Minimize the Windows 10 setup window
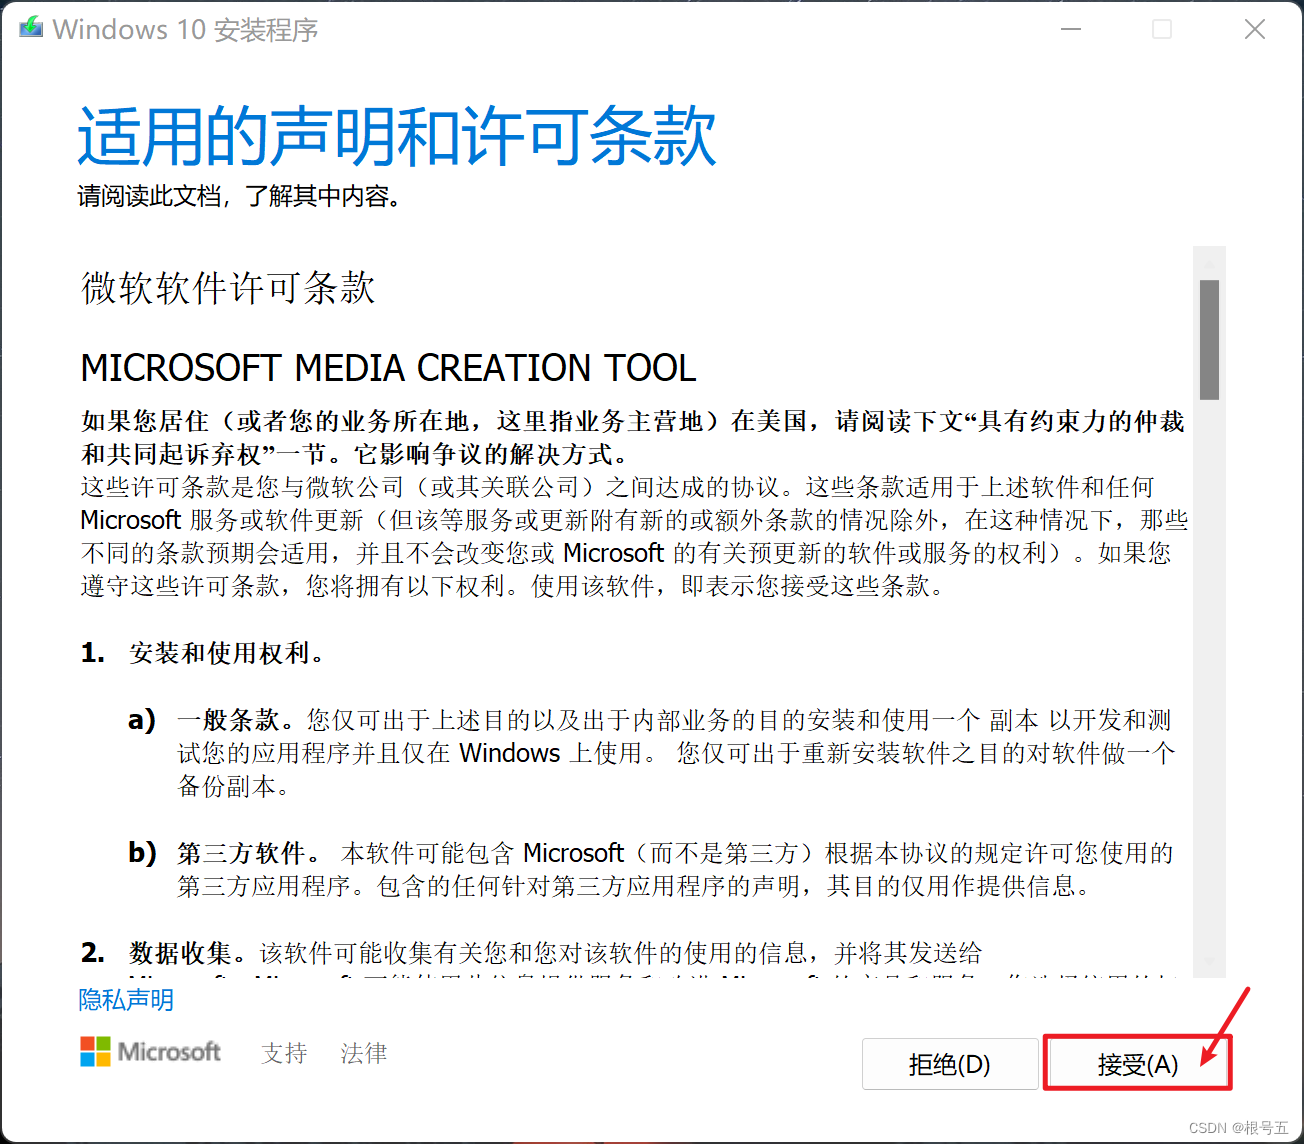This screenshot has width=1304, height=1144. point(1071,29)
